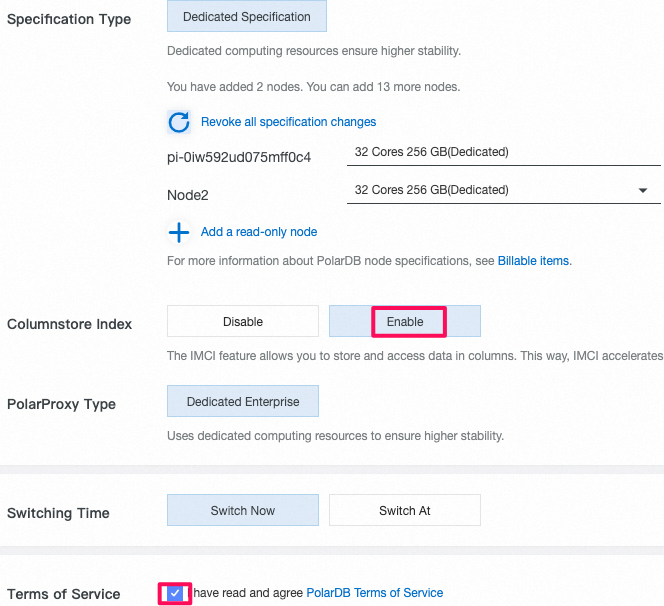Select Dedicated Specification type
This screenshot has height=606, width=664.
247,16
